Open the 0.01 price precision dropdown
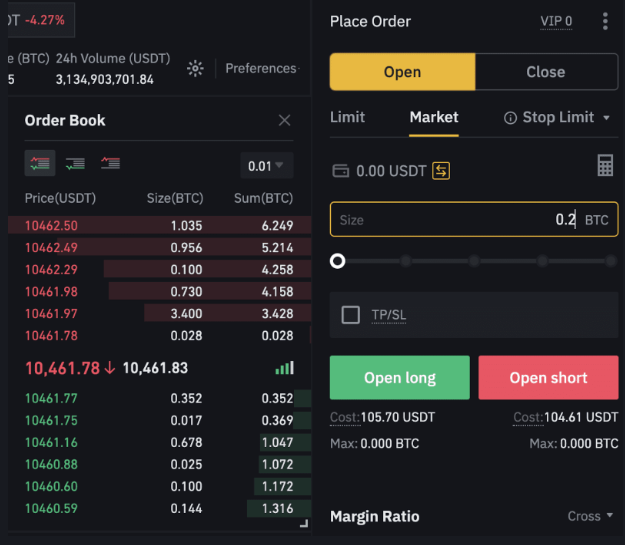 [x=266, y=166]
